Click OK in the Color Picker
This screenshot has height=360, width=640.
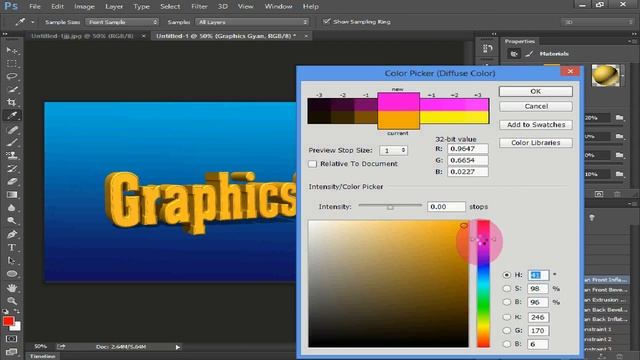pyautogui.click(x=536, y=91)
